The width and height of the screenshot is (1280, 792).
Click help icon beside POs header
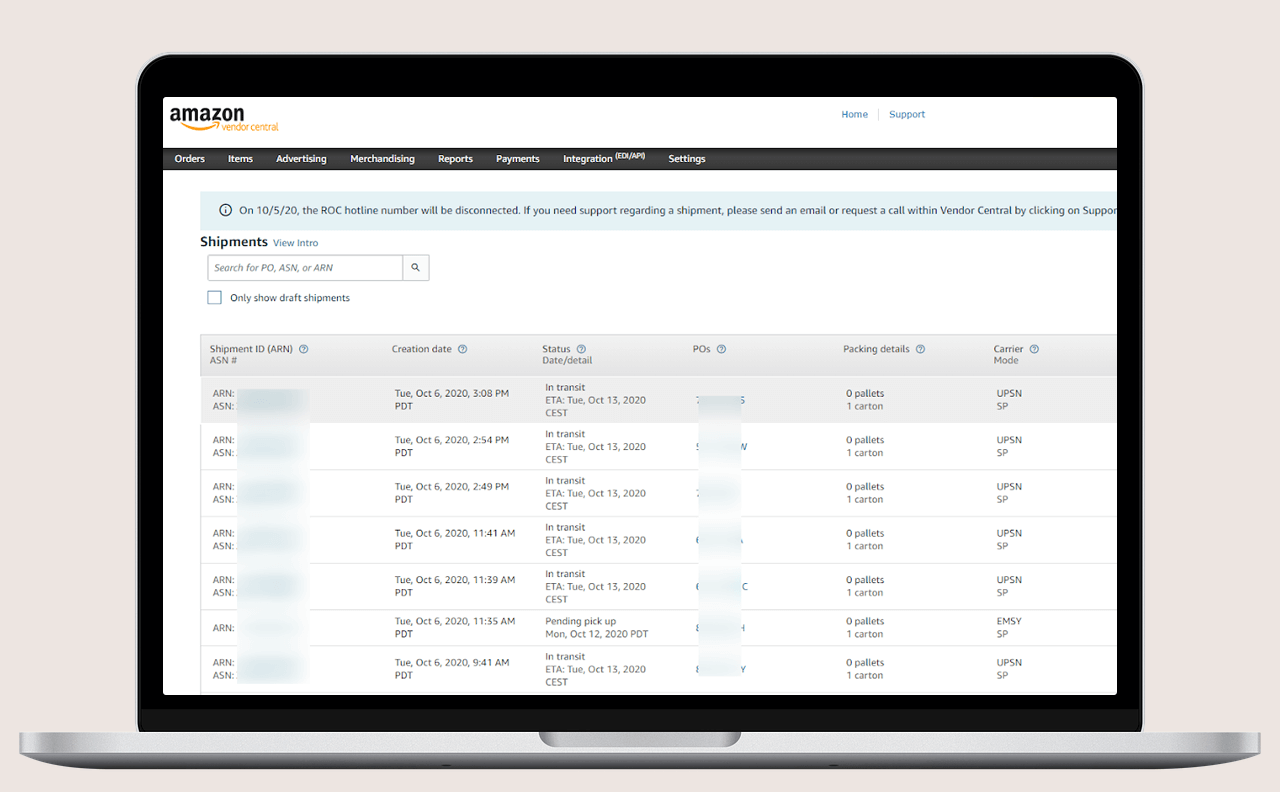point(721,349)
